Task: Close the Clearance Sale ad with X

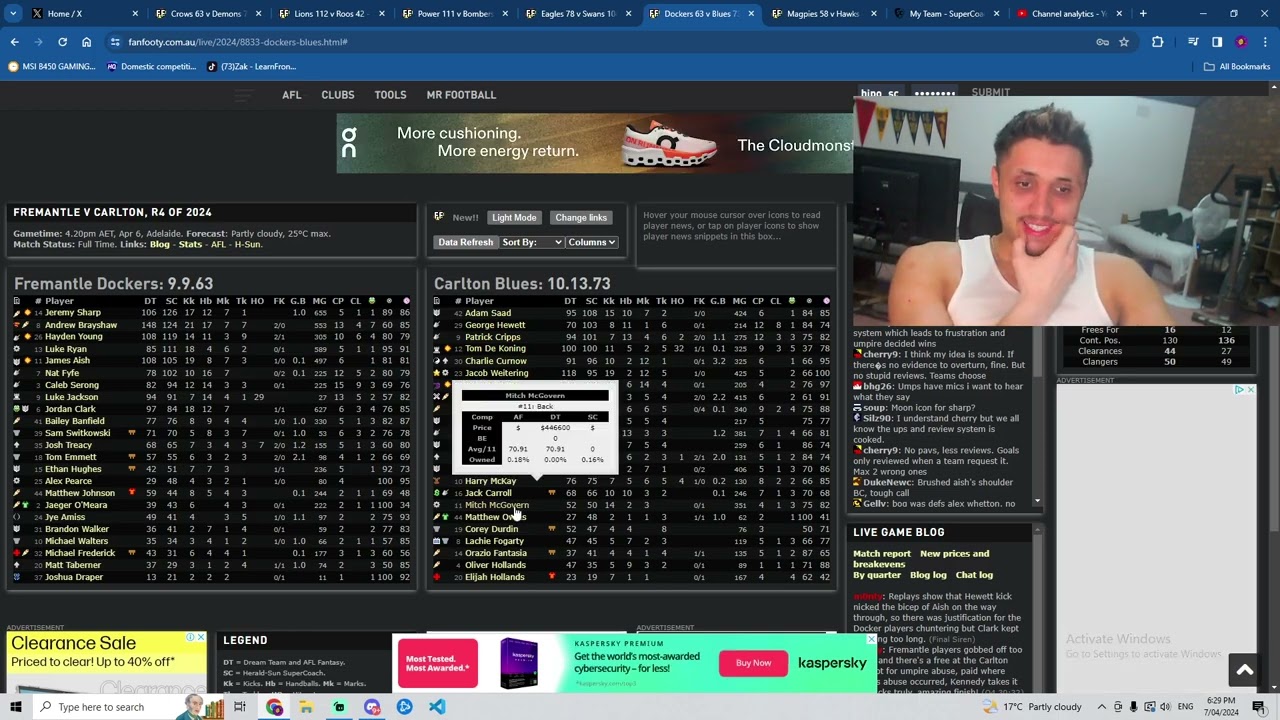Action: click(x=200, y=638)
